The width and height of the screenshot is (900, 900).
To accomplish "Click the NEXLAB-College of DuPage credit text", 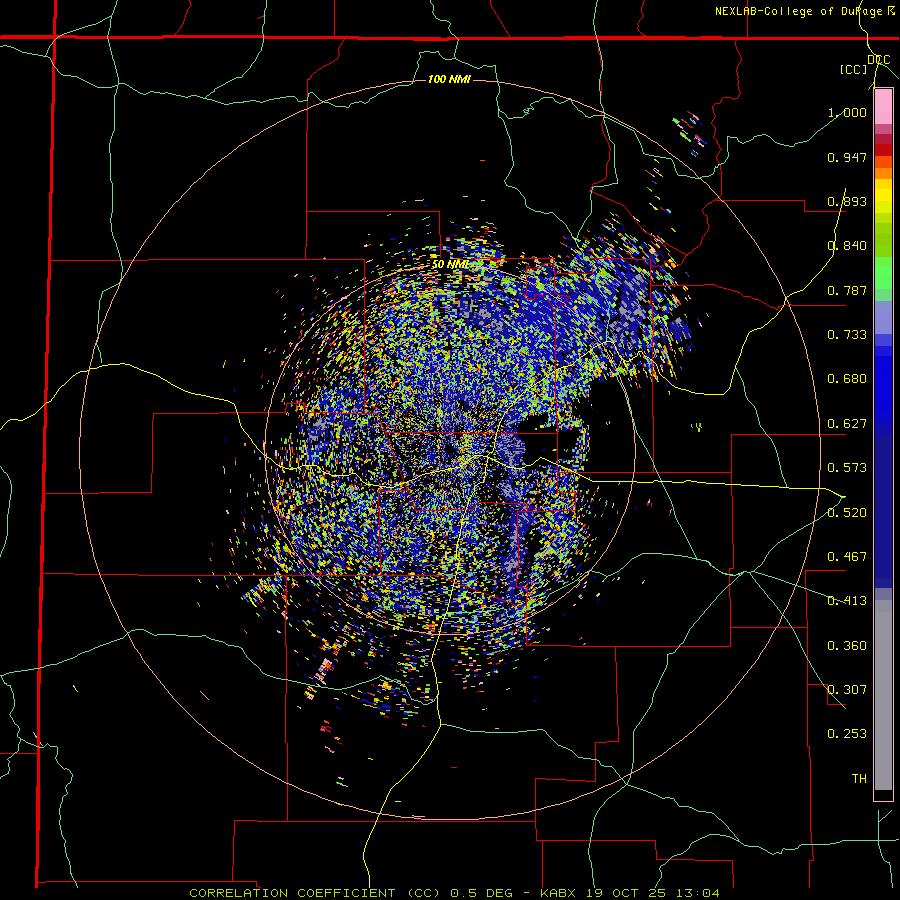I will pyautogui.click(x=799, y=11).
